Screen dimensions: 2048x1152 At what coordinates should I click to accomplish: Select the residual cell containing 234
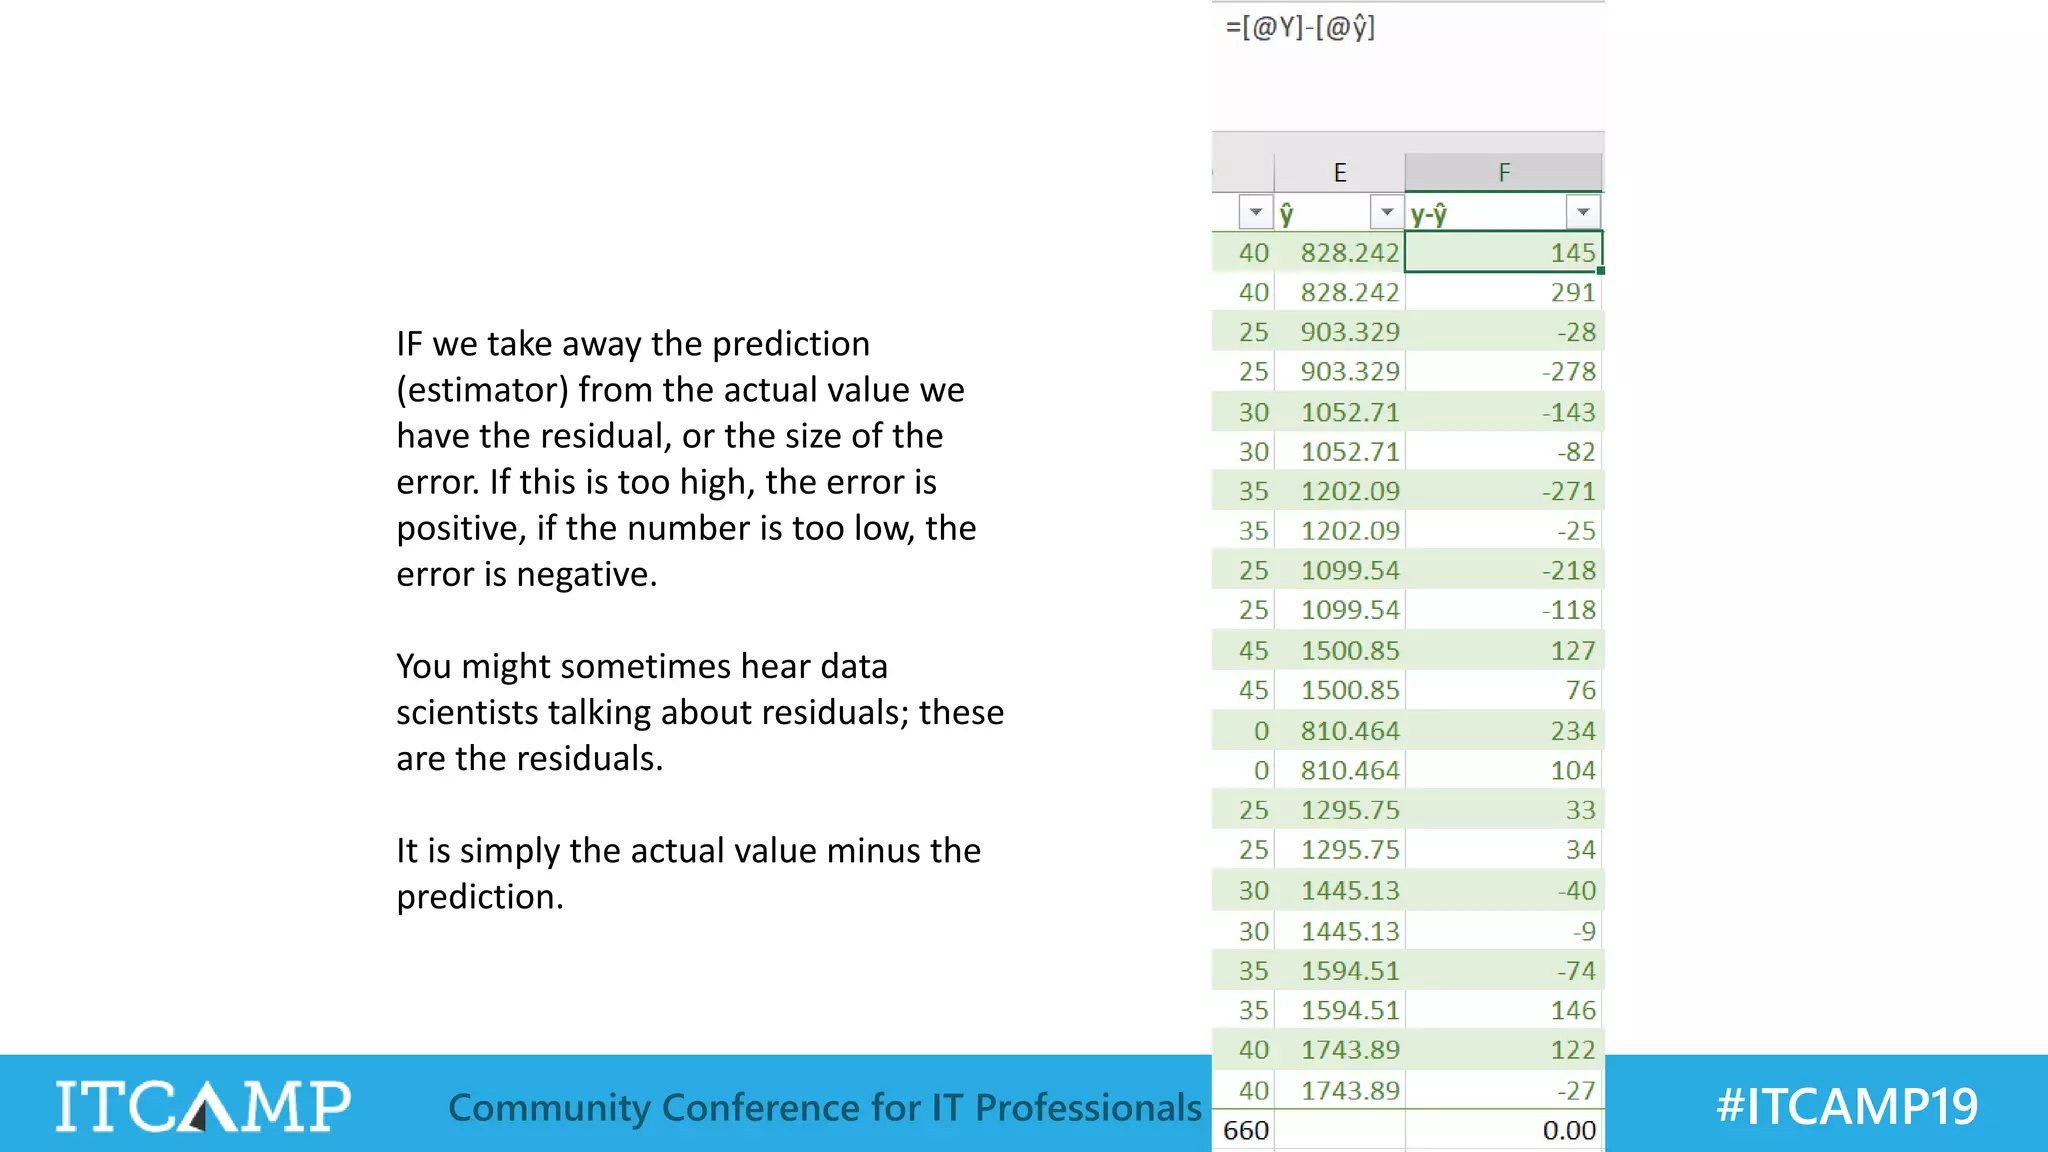[1504, 731]
